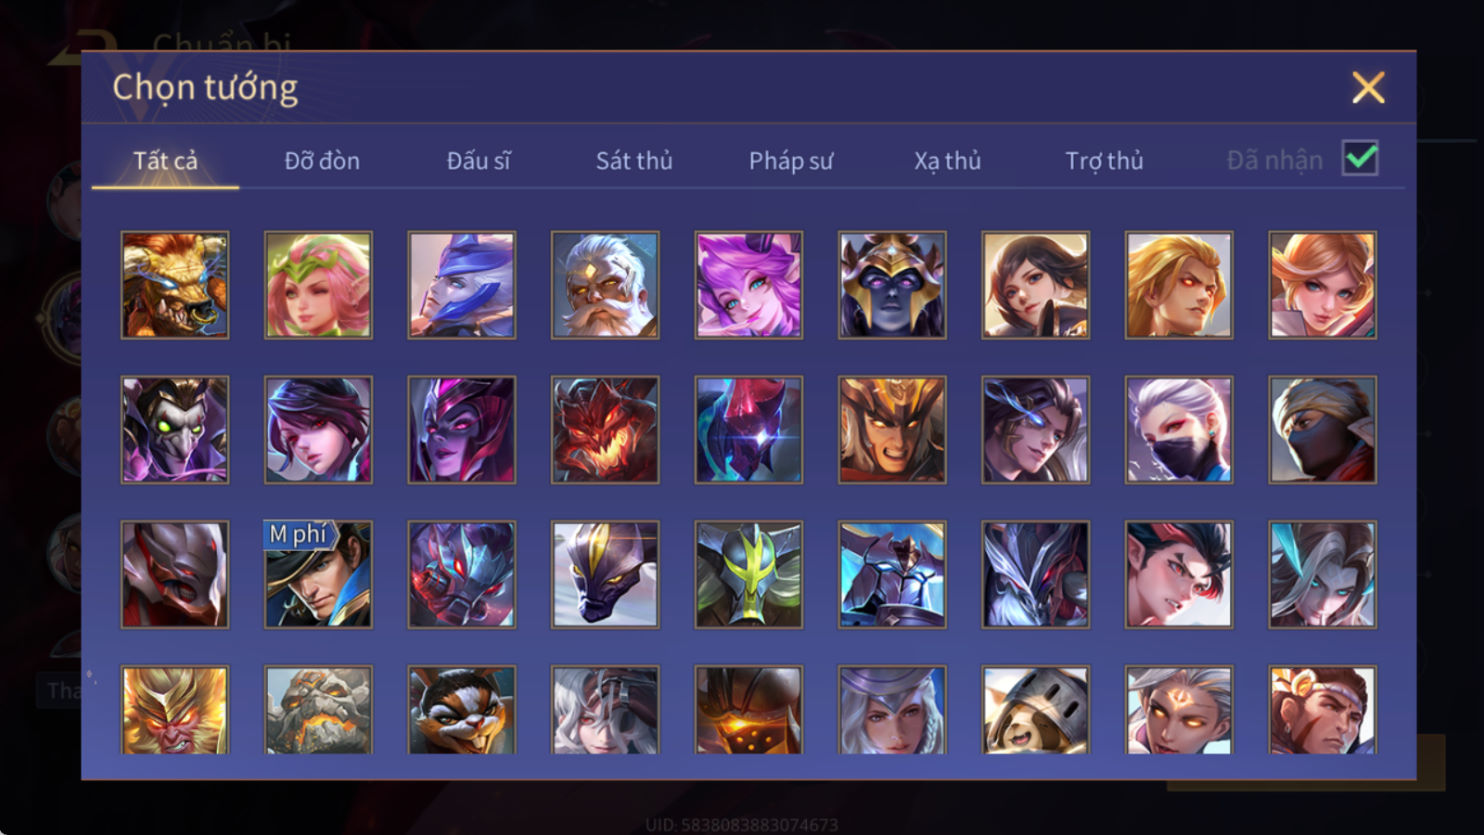Pick the silver-haired masked ninja hero

tap(1179, 430)
